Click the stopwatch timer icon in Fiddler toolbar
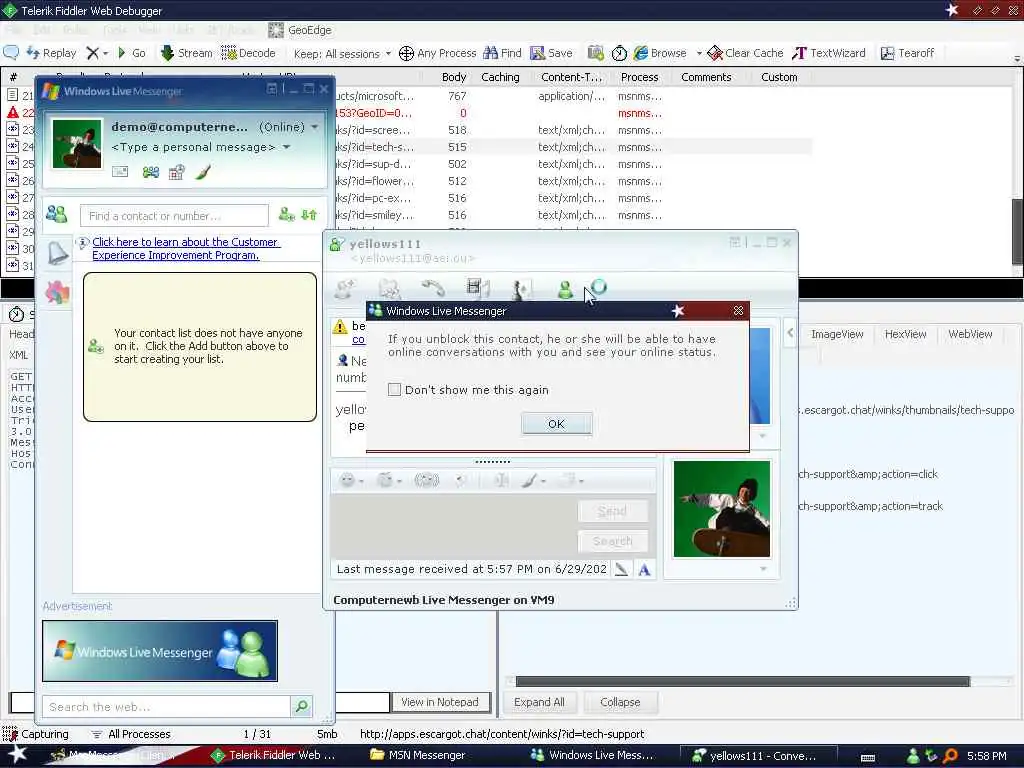Image resolution: width=1024 pixels, height=768 pixels. click(x=619, y=53)
